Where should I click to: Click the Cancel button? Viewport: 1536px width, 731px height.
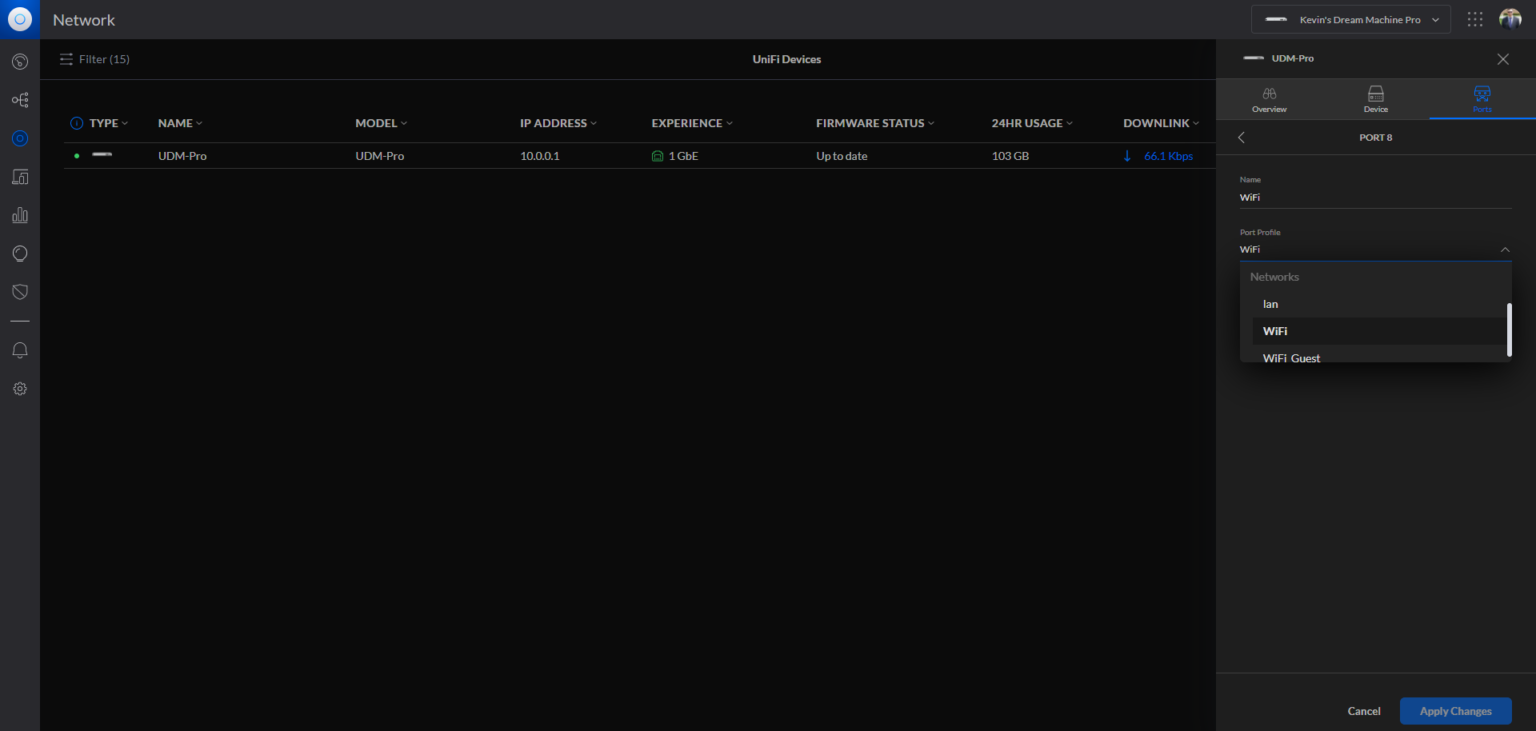(x=1364, y=711)
